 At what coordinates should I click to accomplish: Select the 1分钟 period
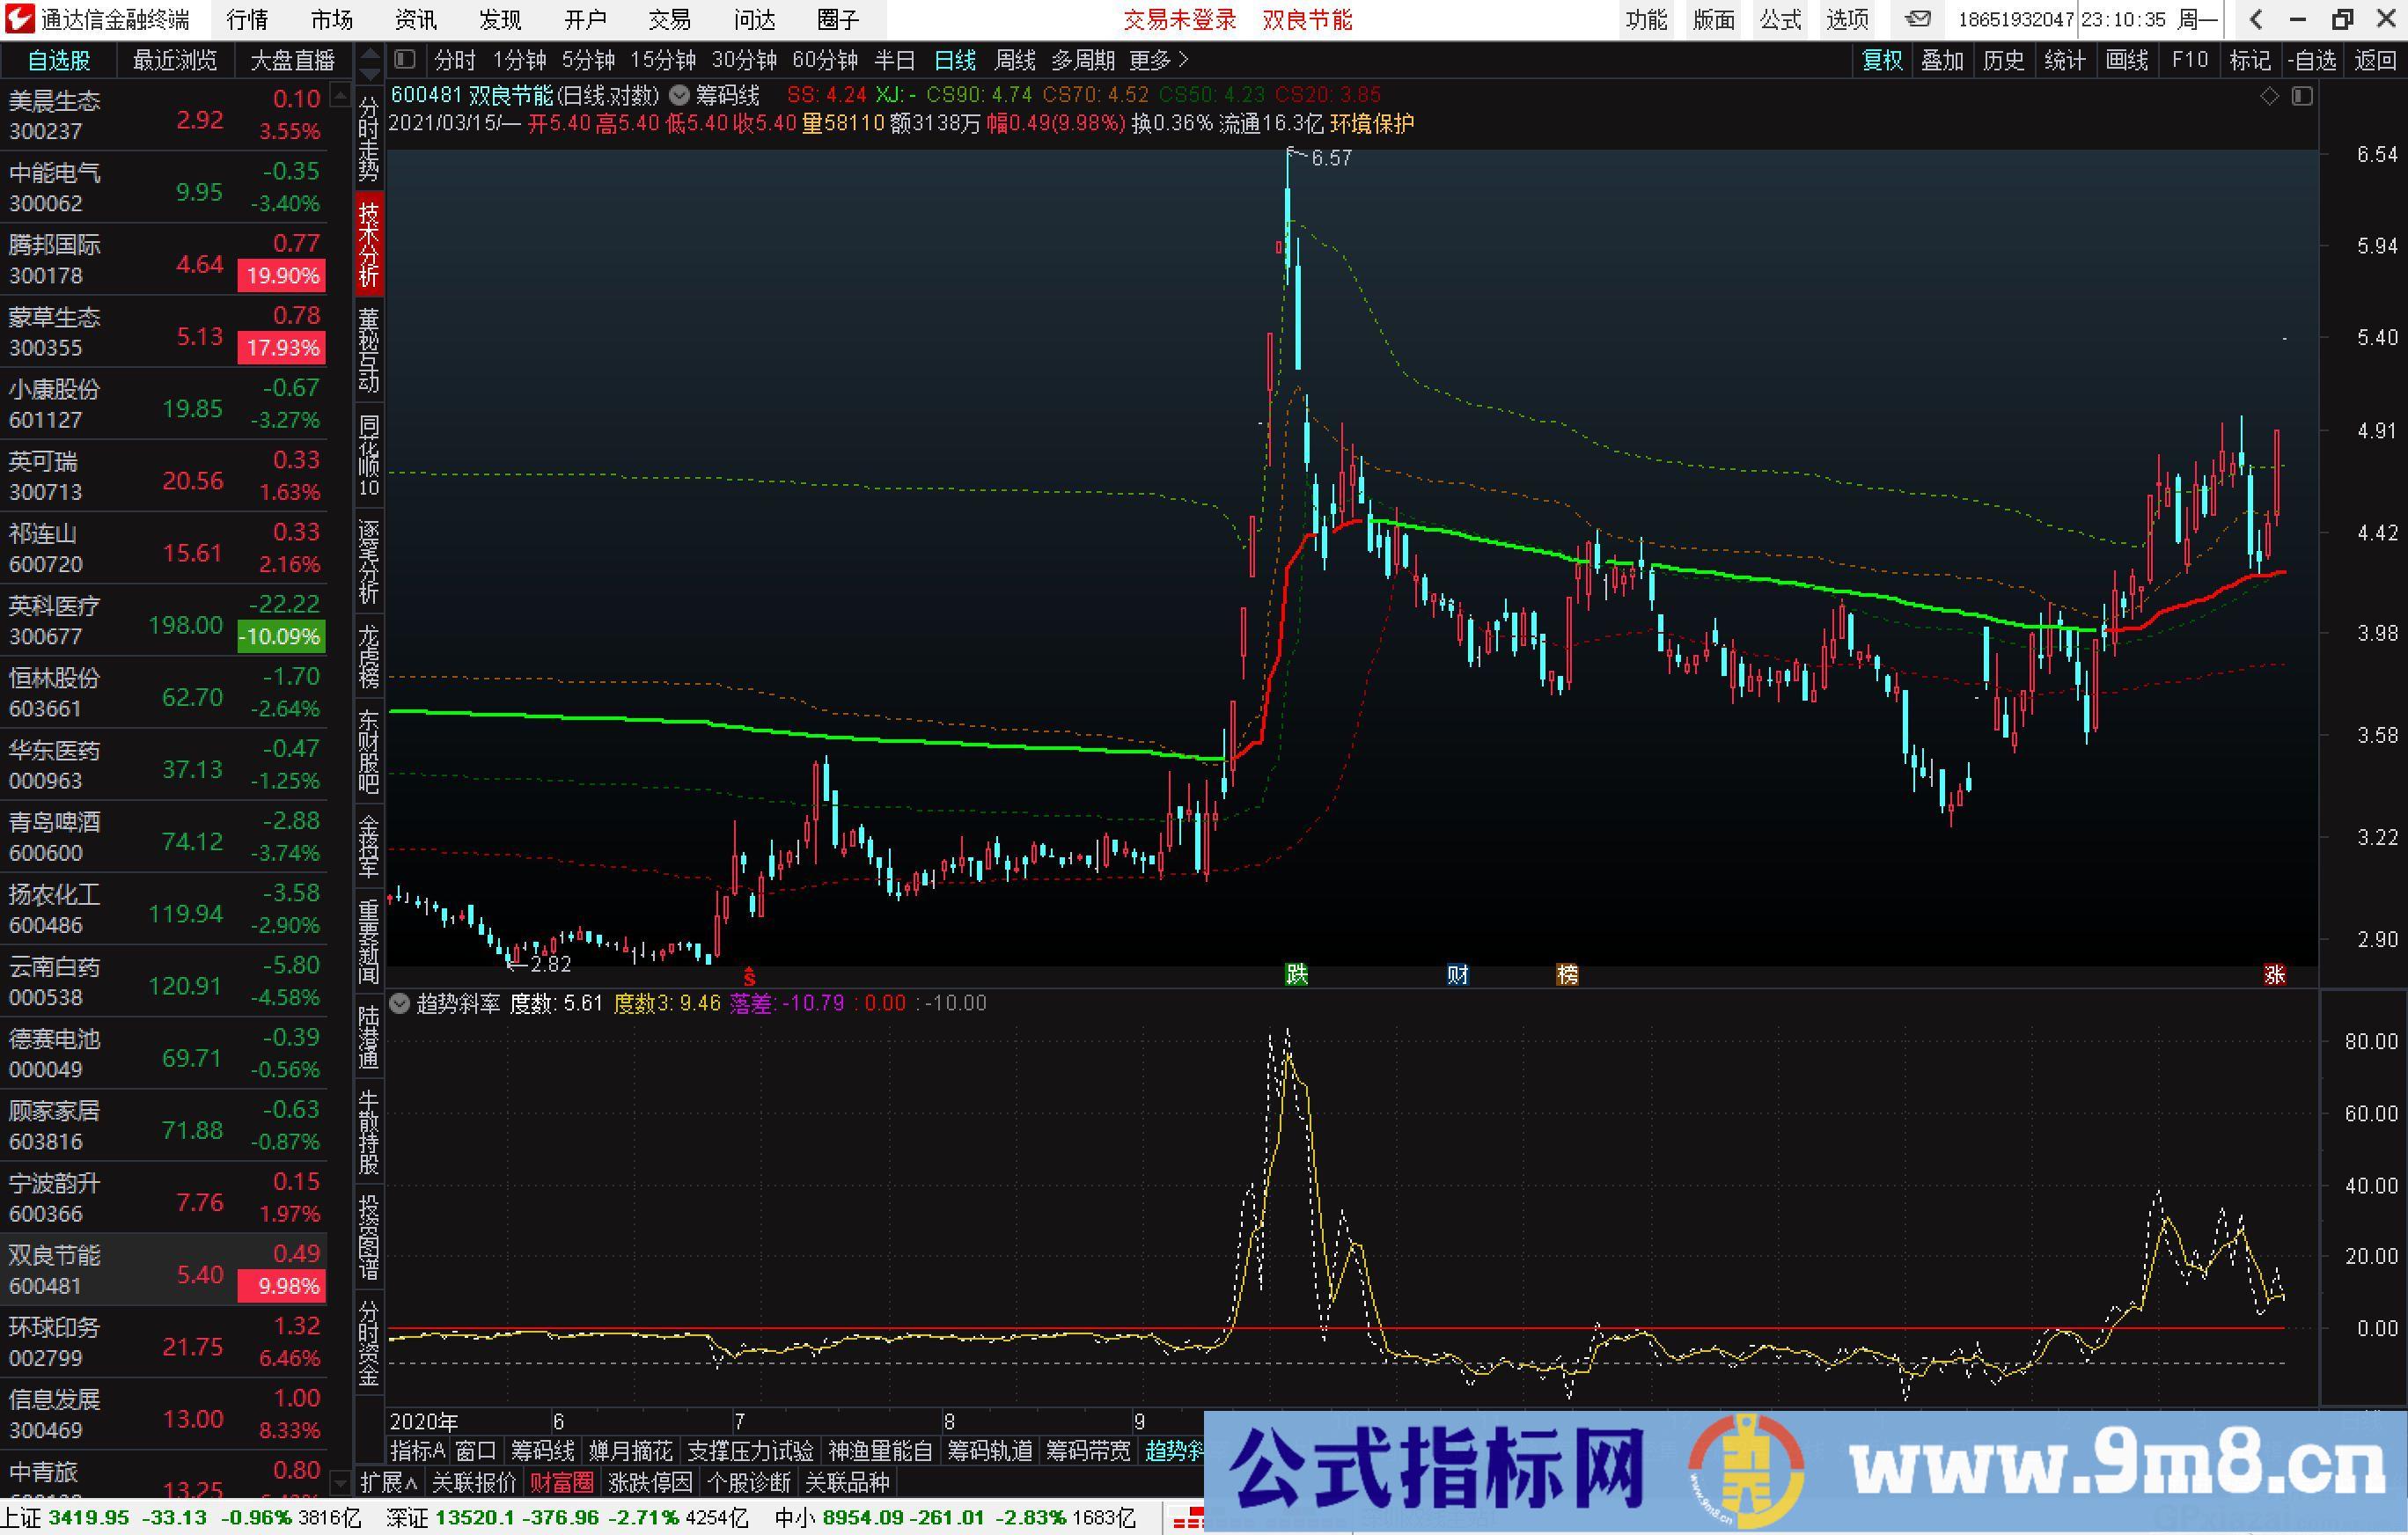519,60
